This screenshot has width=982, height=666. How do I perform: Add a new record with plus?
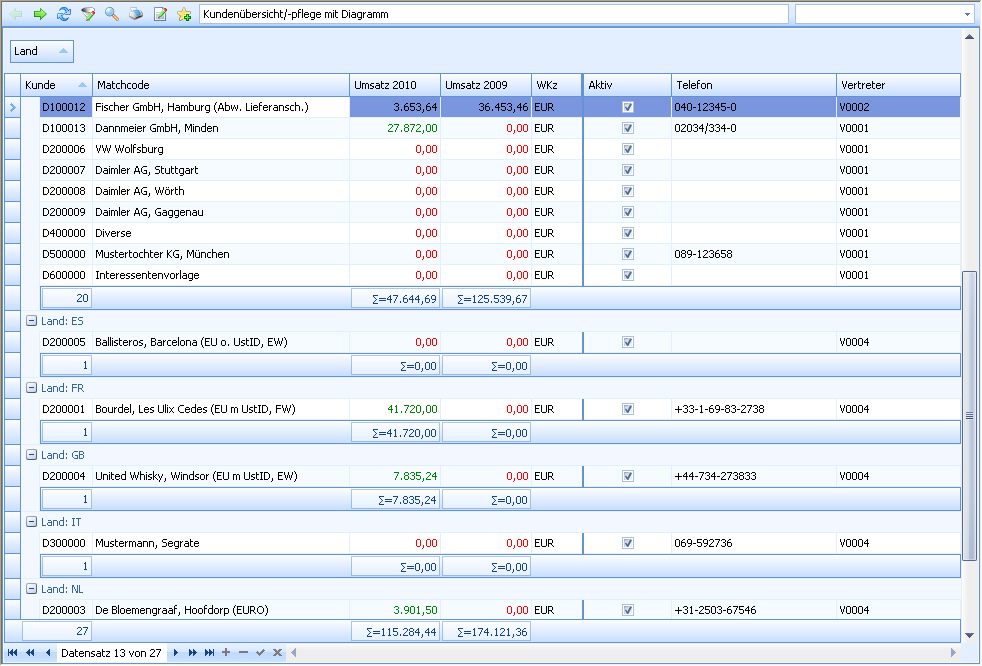pyautogui.click(x=226, y=653)
